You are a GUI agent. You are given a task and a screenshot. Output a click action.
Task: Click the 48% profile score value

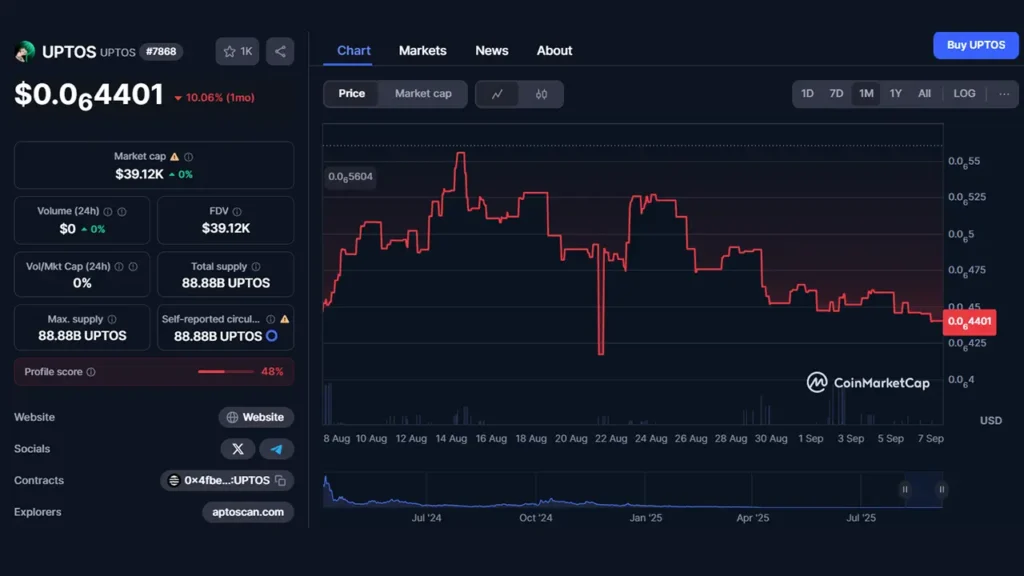[272, 372]
